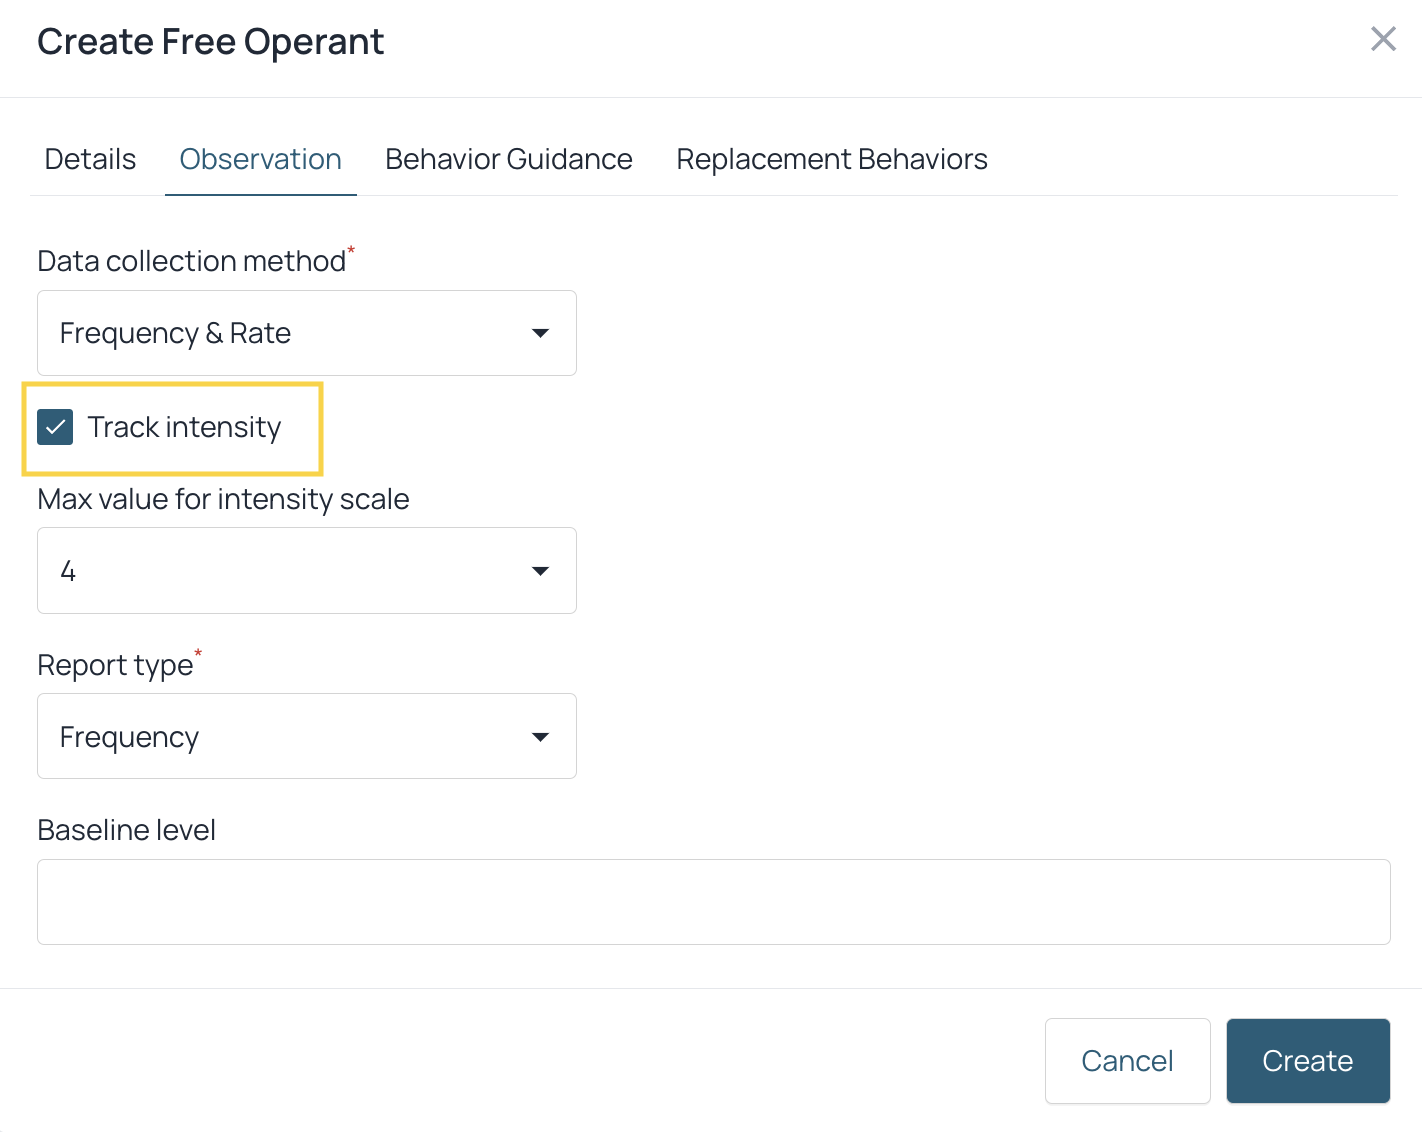Click the Baseline level label
The image size is (1422, 1132).
[127, 830]
